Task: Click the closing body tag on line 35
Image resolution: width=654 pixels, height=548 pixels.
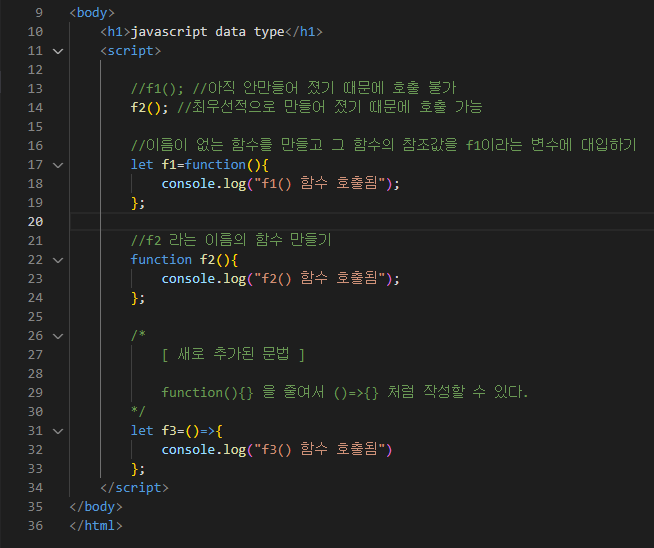Action: 96,507
